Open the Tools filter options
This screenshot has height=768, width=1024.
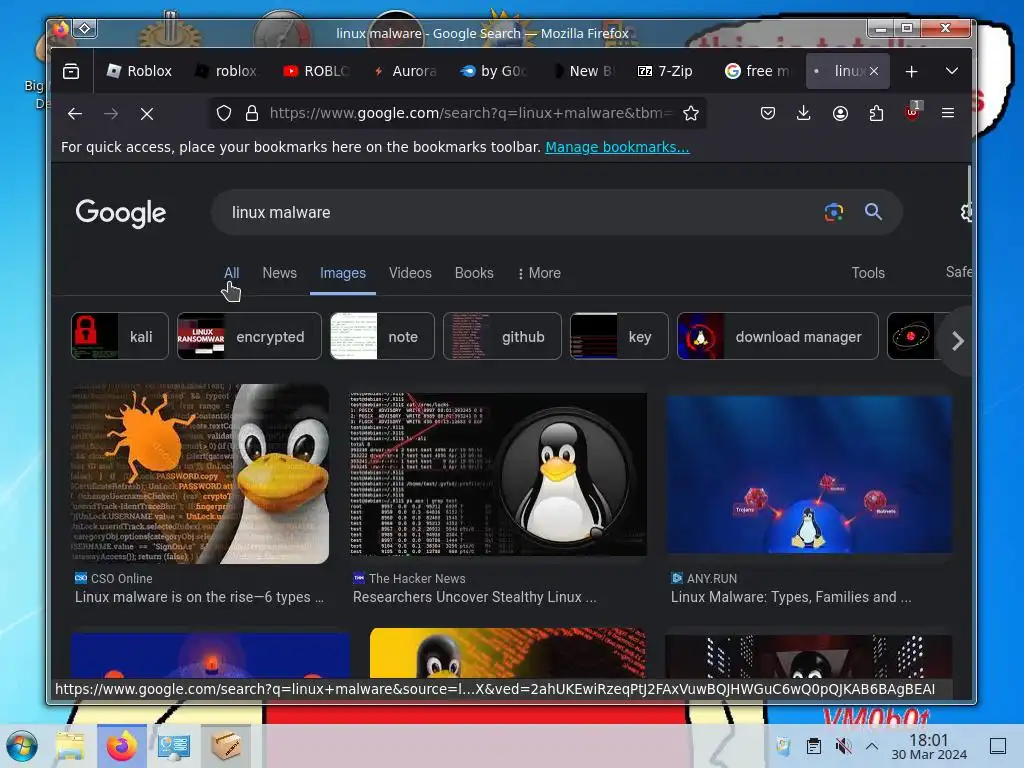tap(868, 273)
